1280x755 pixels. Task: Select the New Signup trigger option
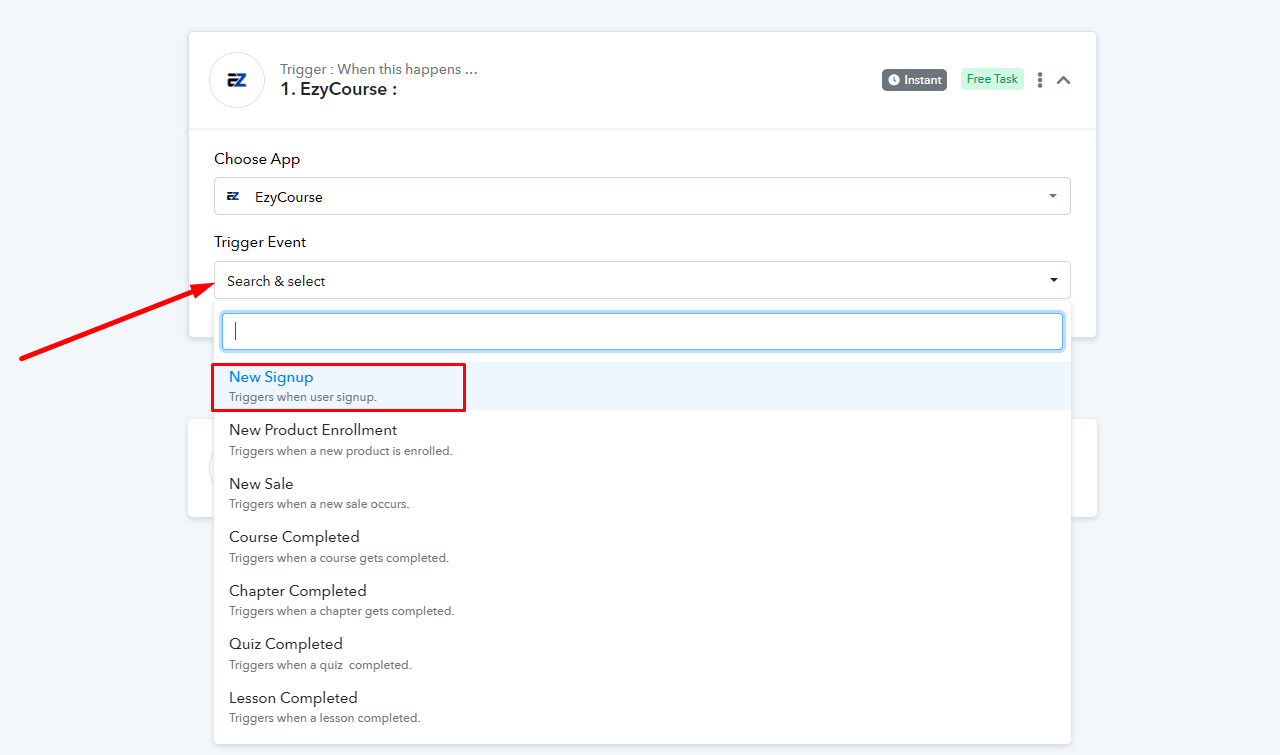click(x=642, y=386)
